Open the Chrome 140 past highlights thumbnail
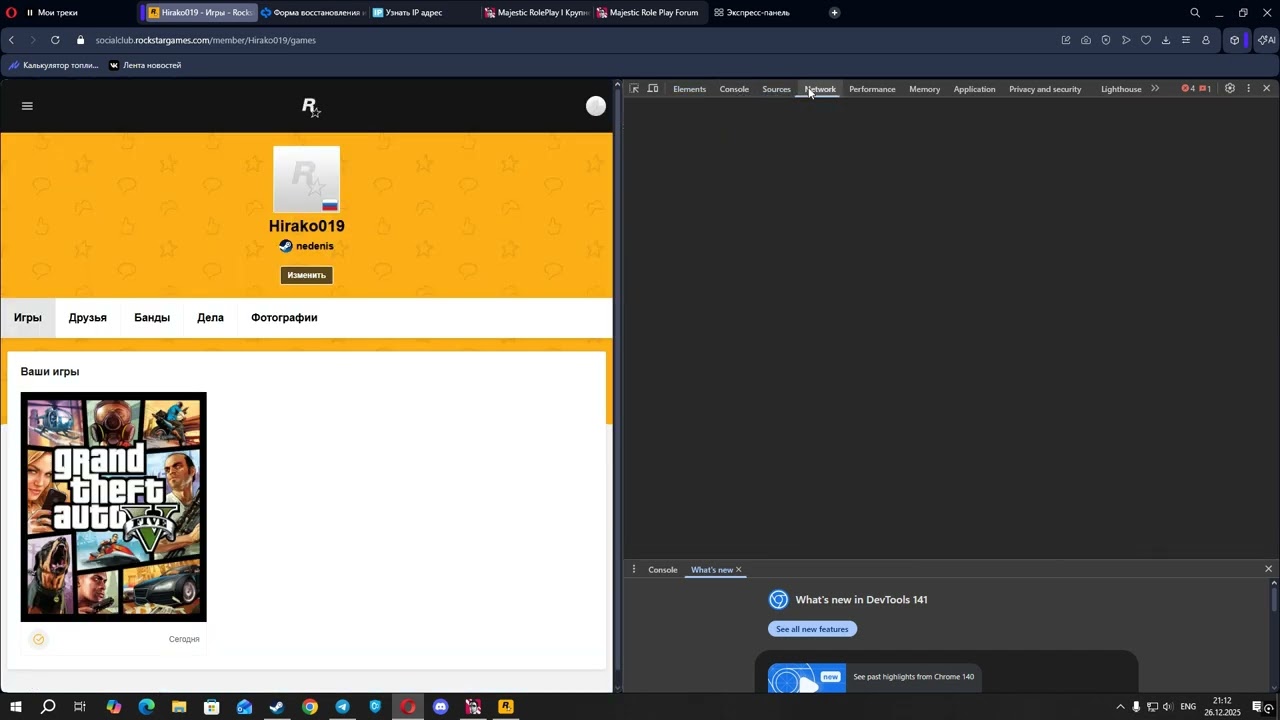Image resolution: width=1280 pixels, height=720 pixels. click(x=807, y=678)
